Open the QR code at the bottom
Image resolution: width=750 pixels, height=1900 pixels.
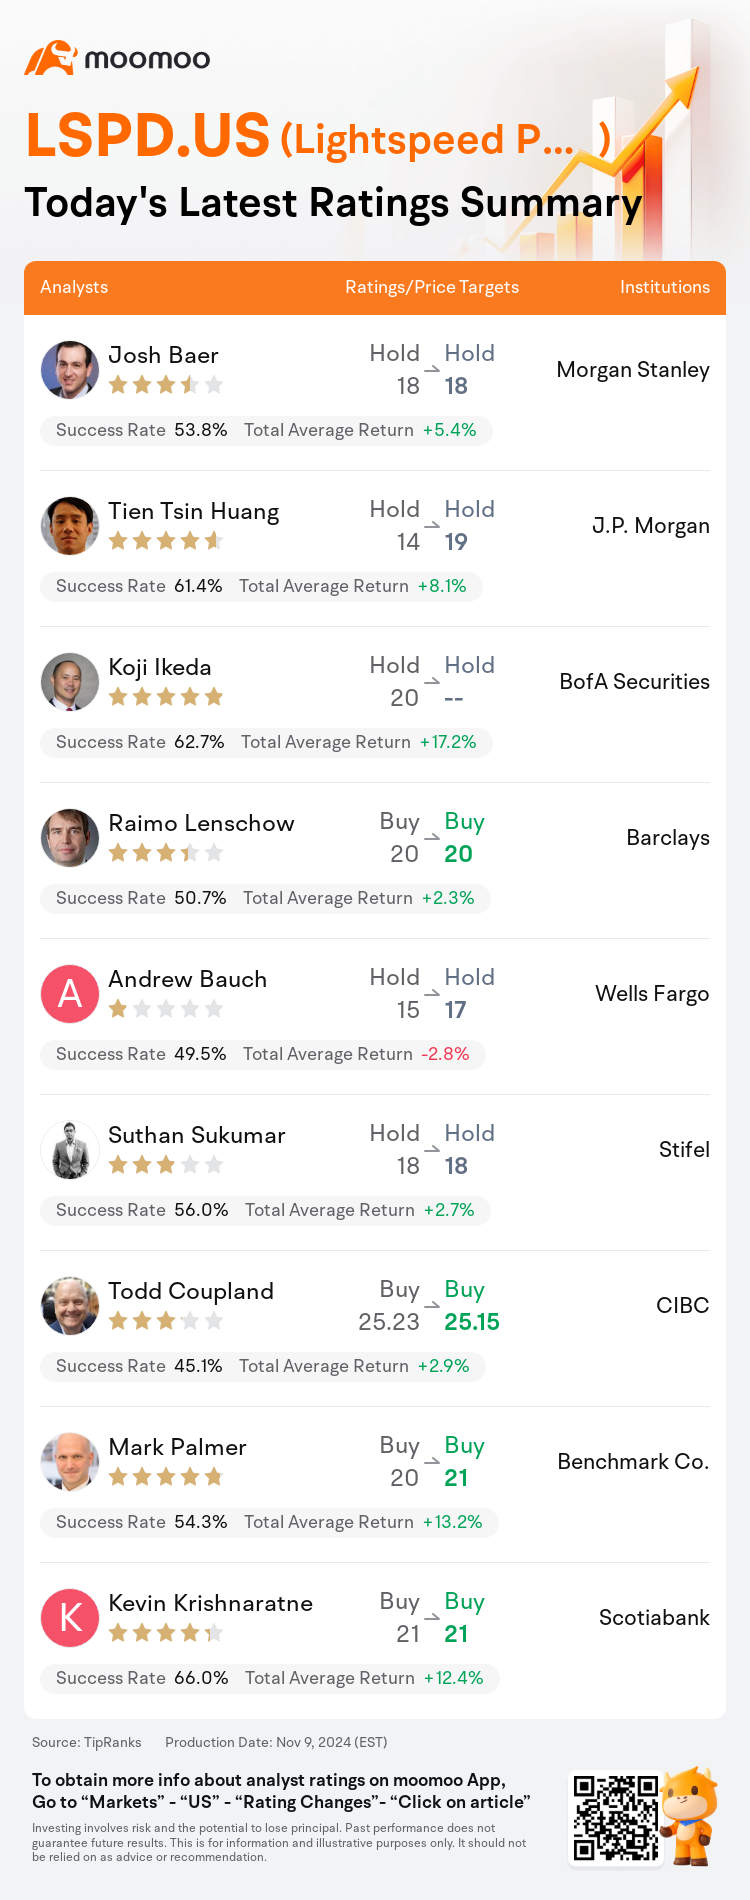tap(616, 1818)
